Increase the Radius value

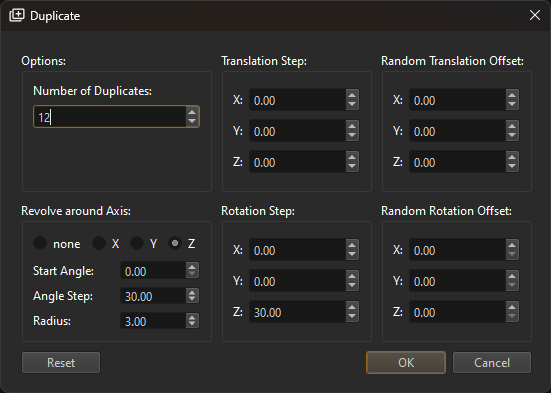tap(192, 317)
